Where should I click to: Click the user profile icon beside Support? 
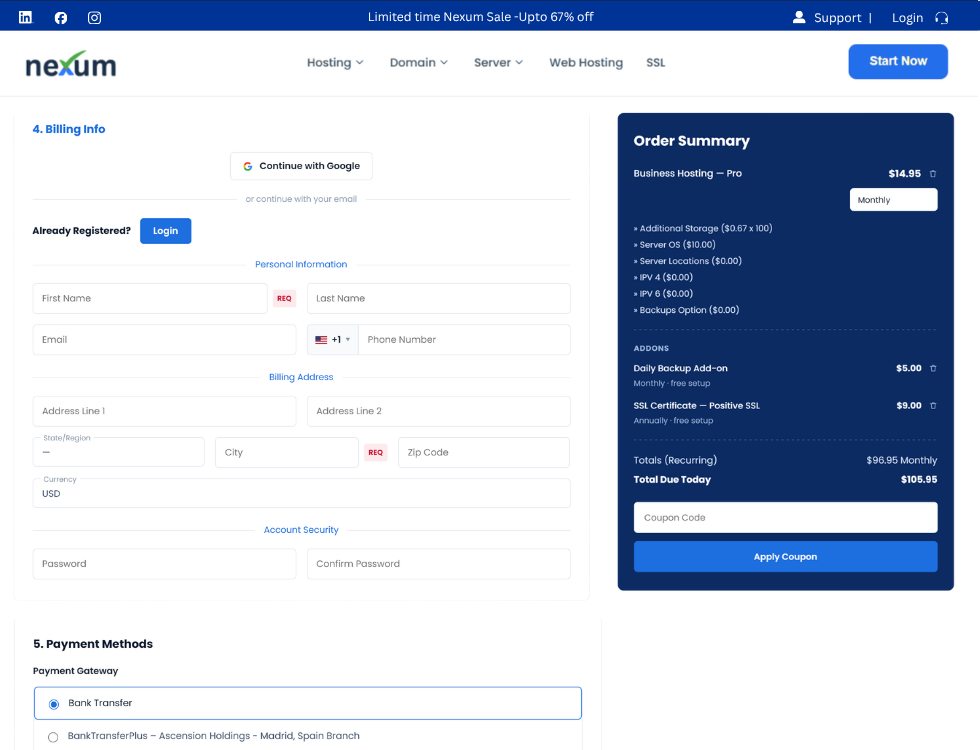click(x=799, y=18)
